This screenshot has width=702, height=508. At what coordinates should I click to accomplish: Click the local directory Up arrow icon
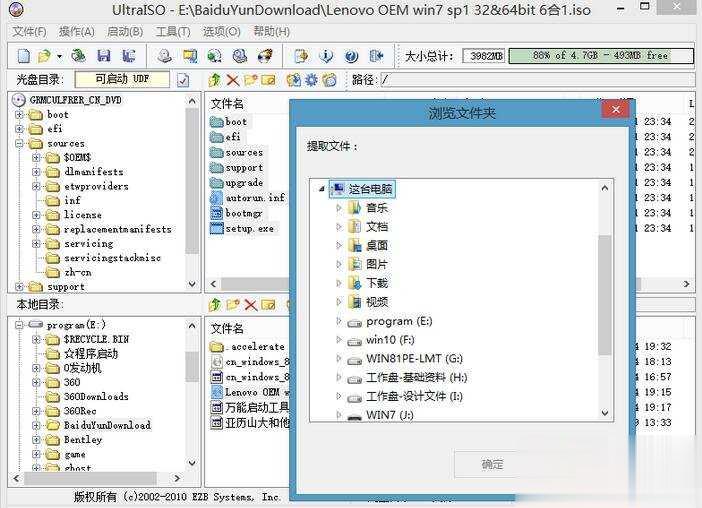(215, 305)
